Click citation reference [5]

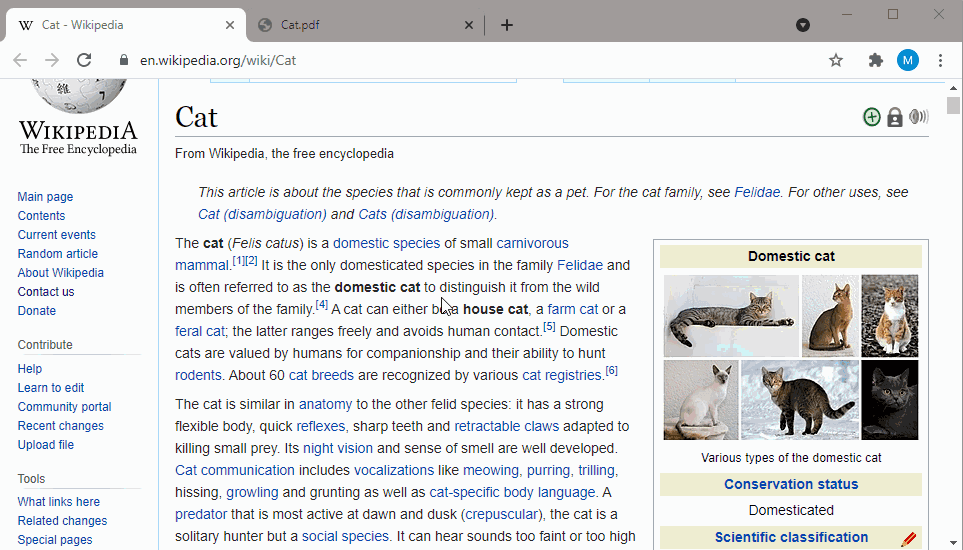[x=549, y=327]
